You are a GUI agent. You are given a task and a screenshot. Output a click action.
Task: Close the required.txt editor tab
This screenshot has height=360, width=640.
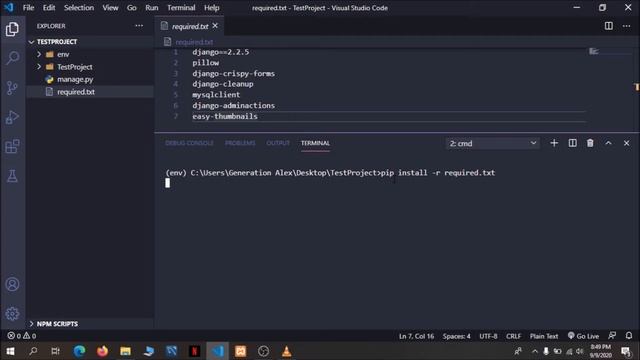pyautogui.click(x=215, y=26)
